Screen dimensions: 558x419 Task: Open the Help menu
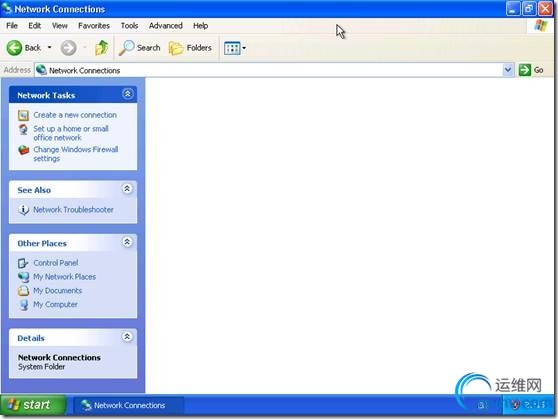click(x=200, y=26)
